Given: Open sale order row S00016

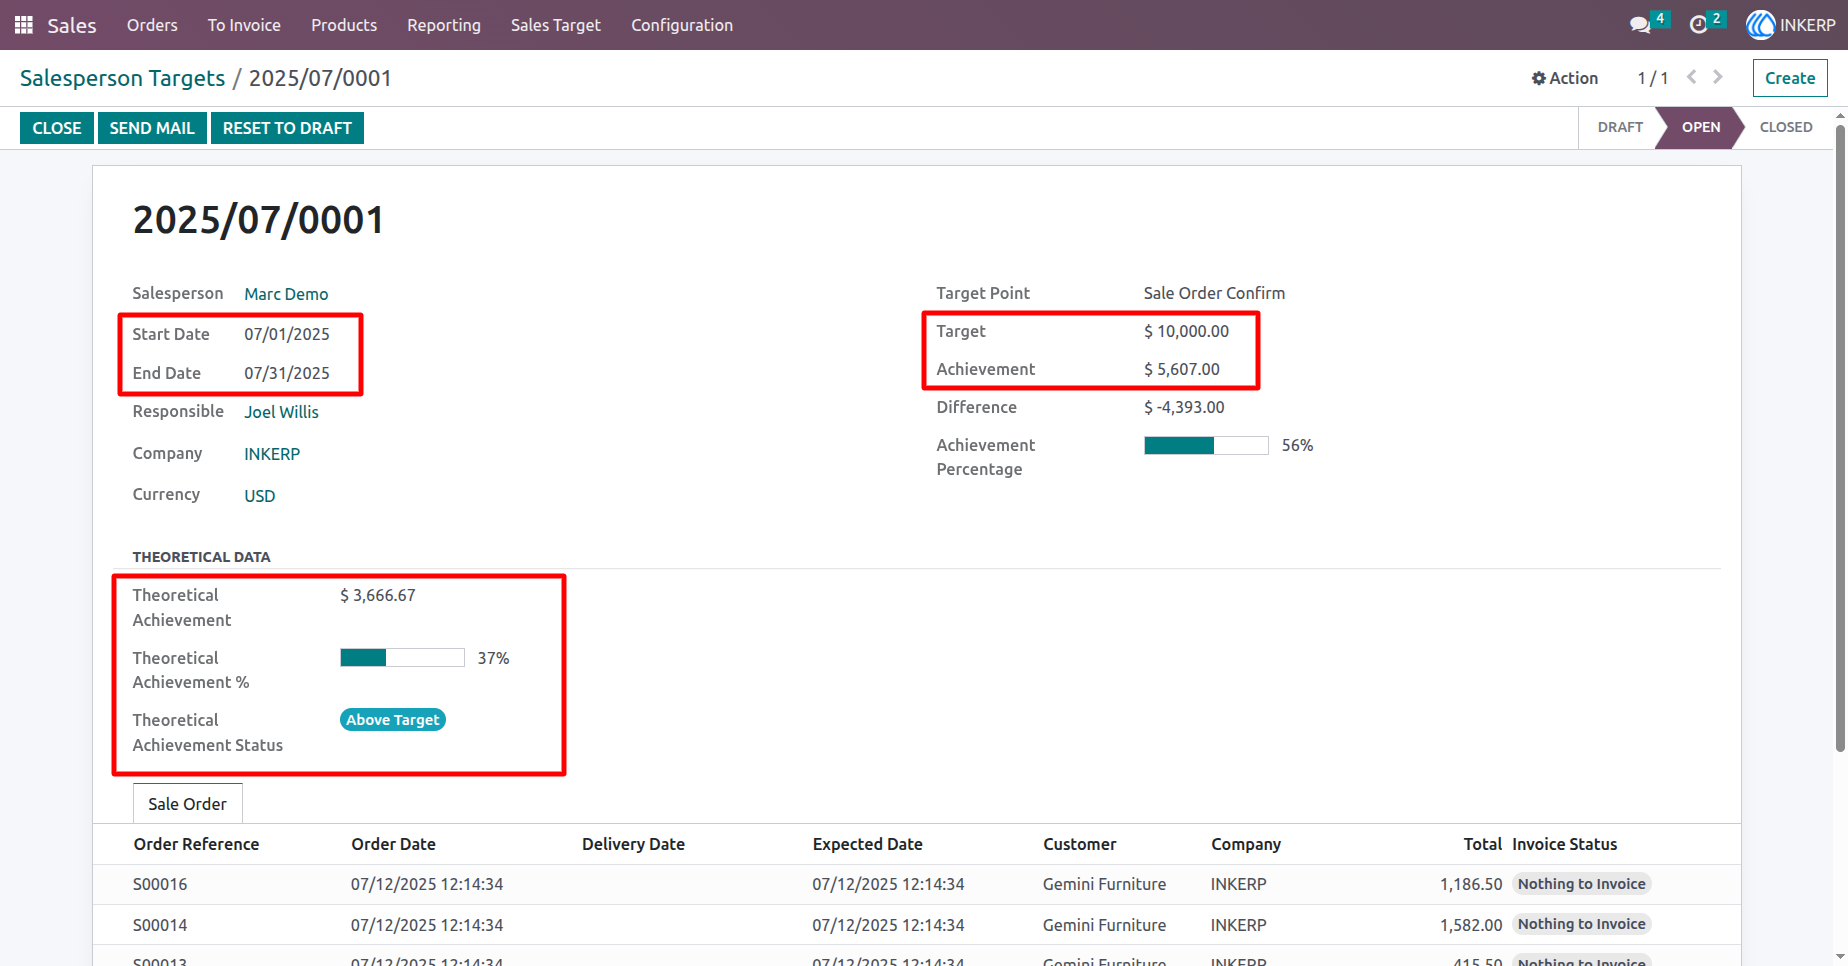Looking at the screenshot, I should click(917, 884).
